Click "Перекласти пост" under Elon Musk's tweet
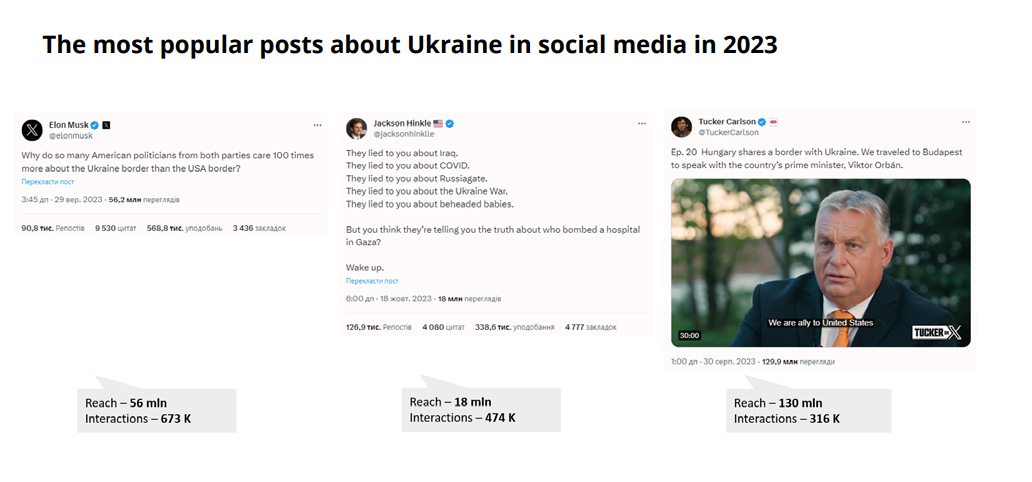Image resolution: width=1032 pixels, height=482 pixels. point(48,182)
